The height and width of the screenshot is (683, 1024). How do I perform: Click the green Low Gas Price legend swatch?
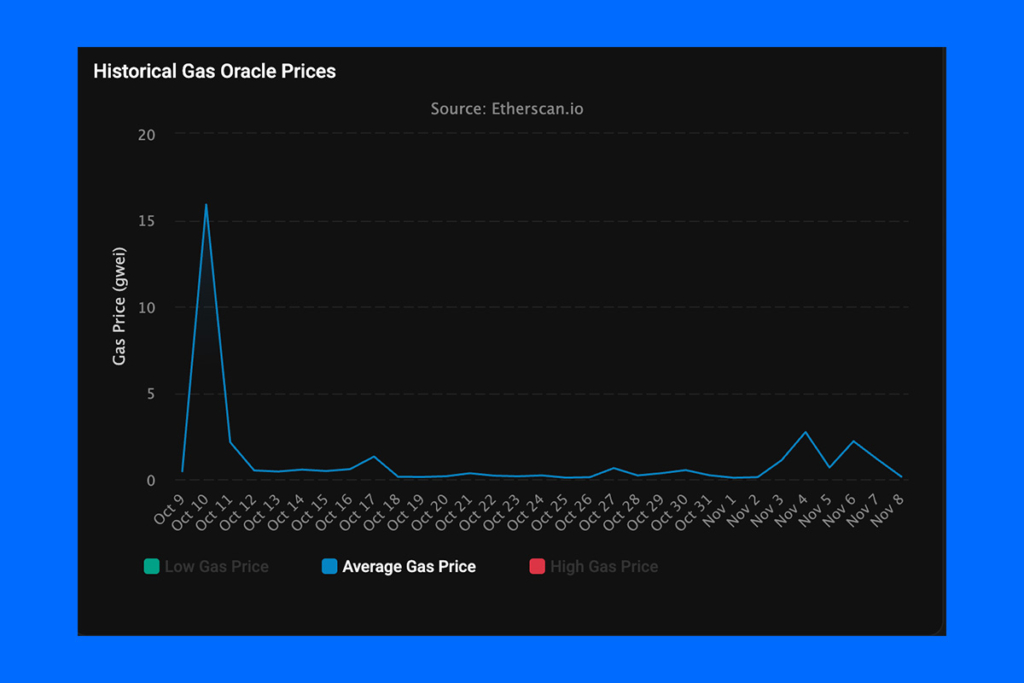(x=151, y=566)
